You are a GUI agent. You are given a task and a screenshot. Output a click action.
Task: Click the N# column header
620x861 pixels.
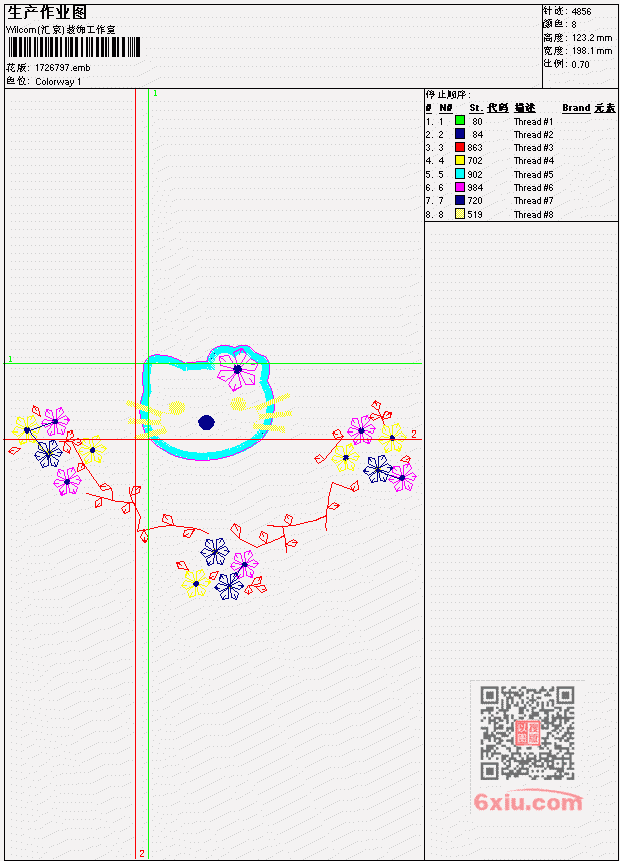(445, 108)
